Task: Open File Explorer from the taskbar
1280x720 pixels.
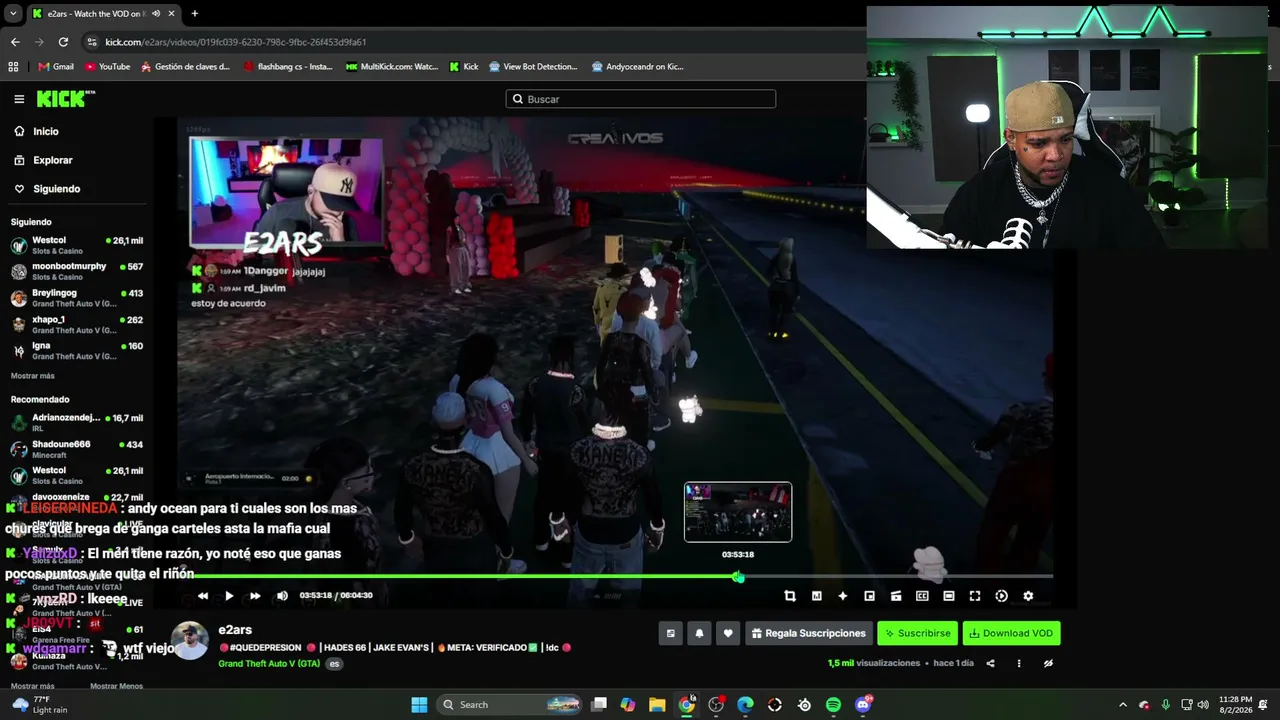Action: 657,705
